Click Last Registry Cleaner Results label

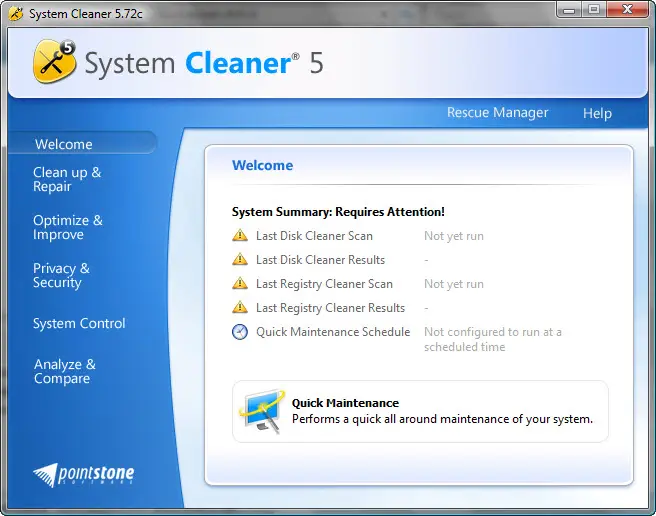coord(331,308)
